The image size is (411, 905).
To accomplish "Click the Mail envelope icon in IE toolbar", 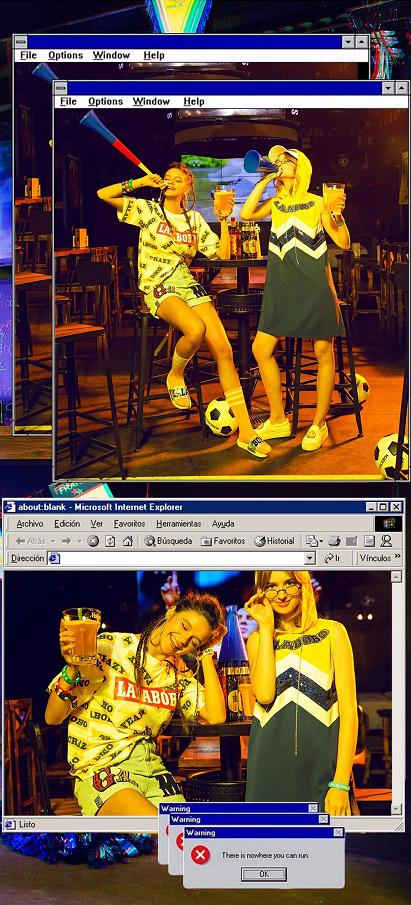I will tap(312, 541).
